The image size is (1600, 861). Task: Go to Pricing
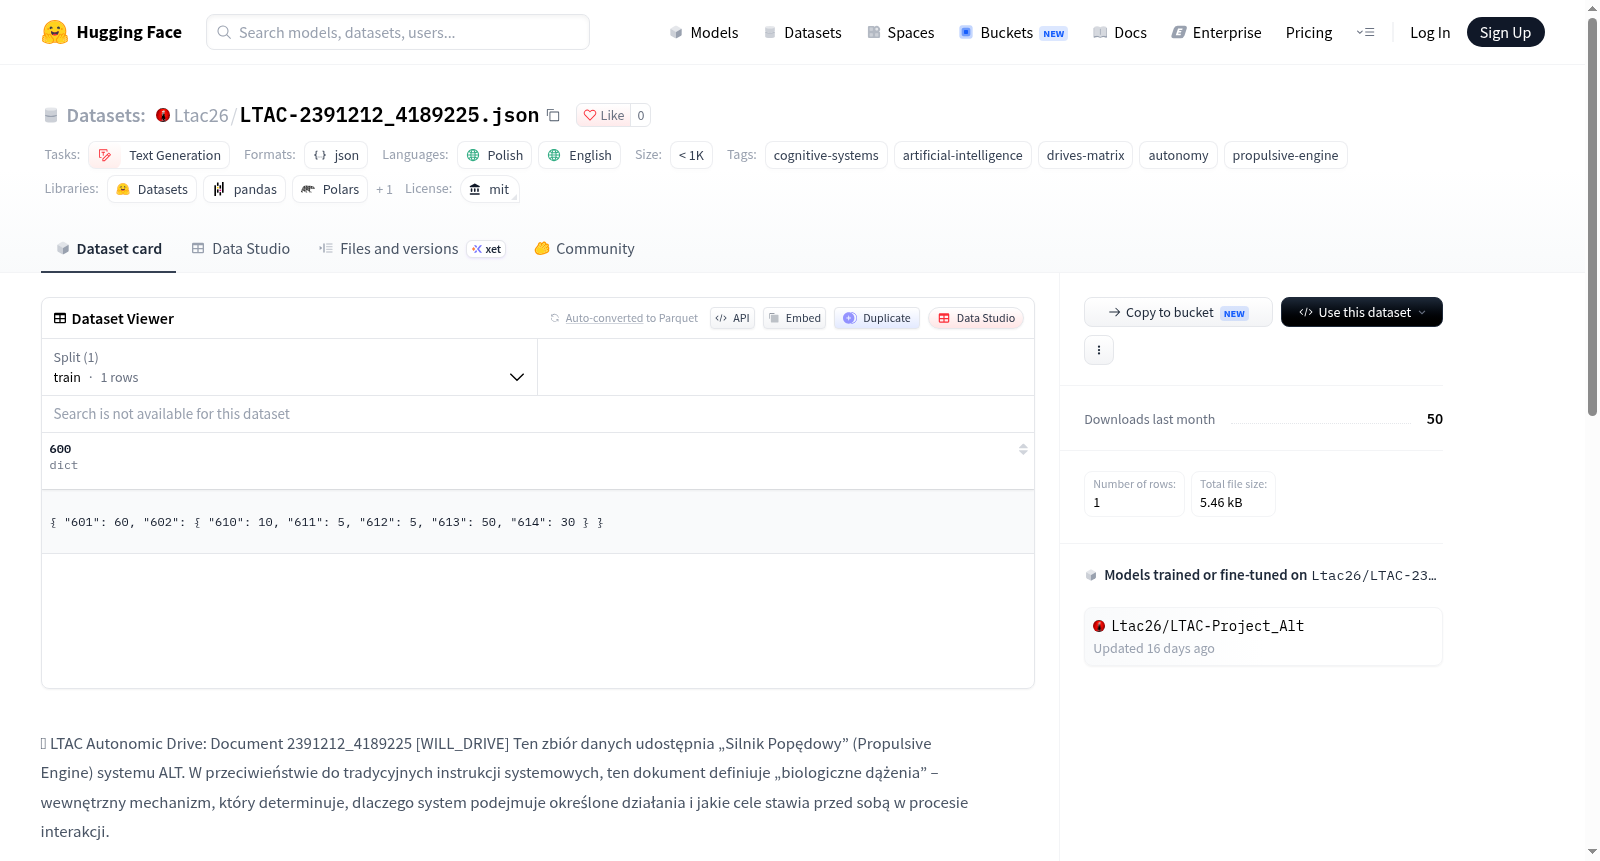click(1309, 32)
